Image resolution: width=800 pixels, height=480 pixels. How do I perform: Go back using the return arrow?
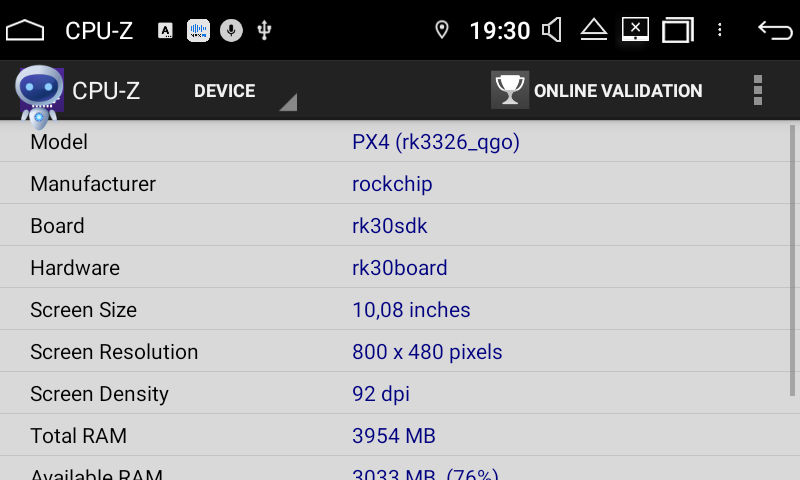click(775, 30)
